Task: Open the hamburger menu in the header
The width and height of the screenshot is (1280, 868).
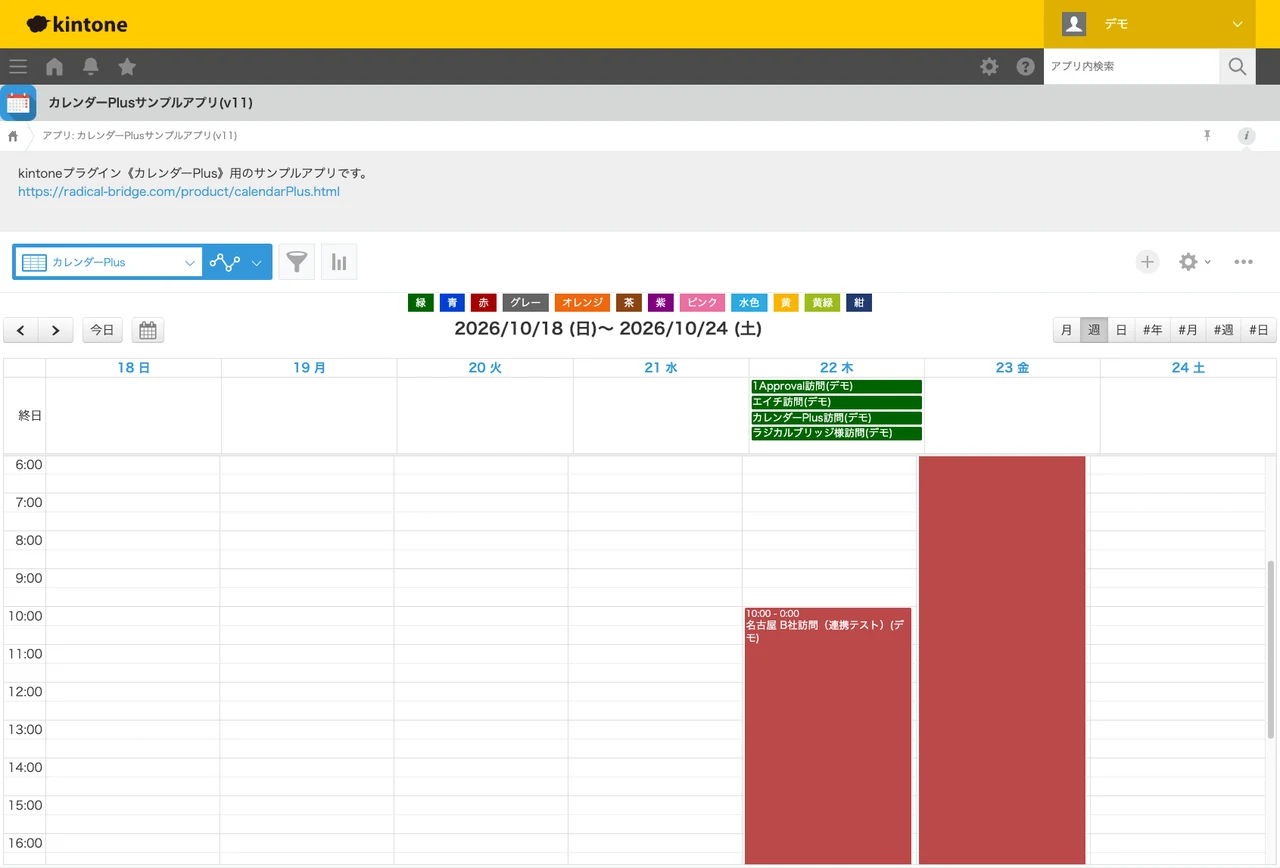Action: tap(18, 67)
